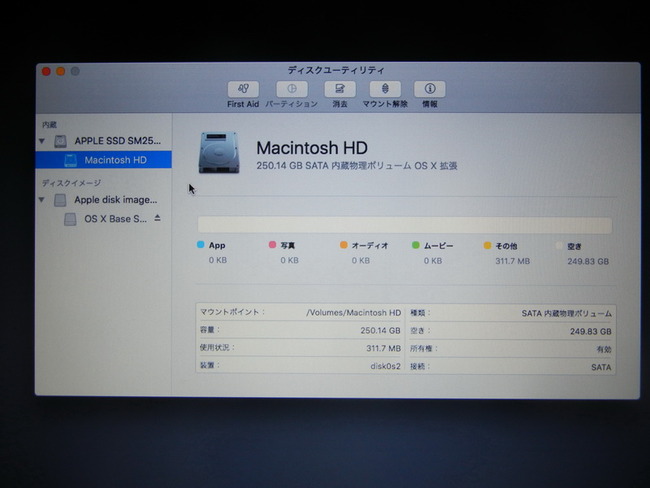Click the 250.14 GB SATA subtitle text
Image resolution: width=650 pixels, height=488 pixels.
pyautogui.click(x=357, y=166)
